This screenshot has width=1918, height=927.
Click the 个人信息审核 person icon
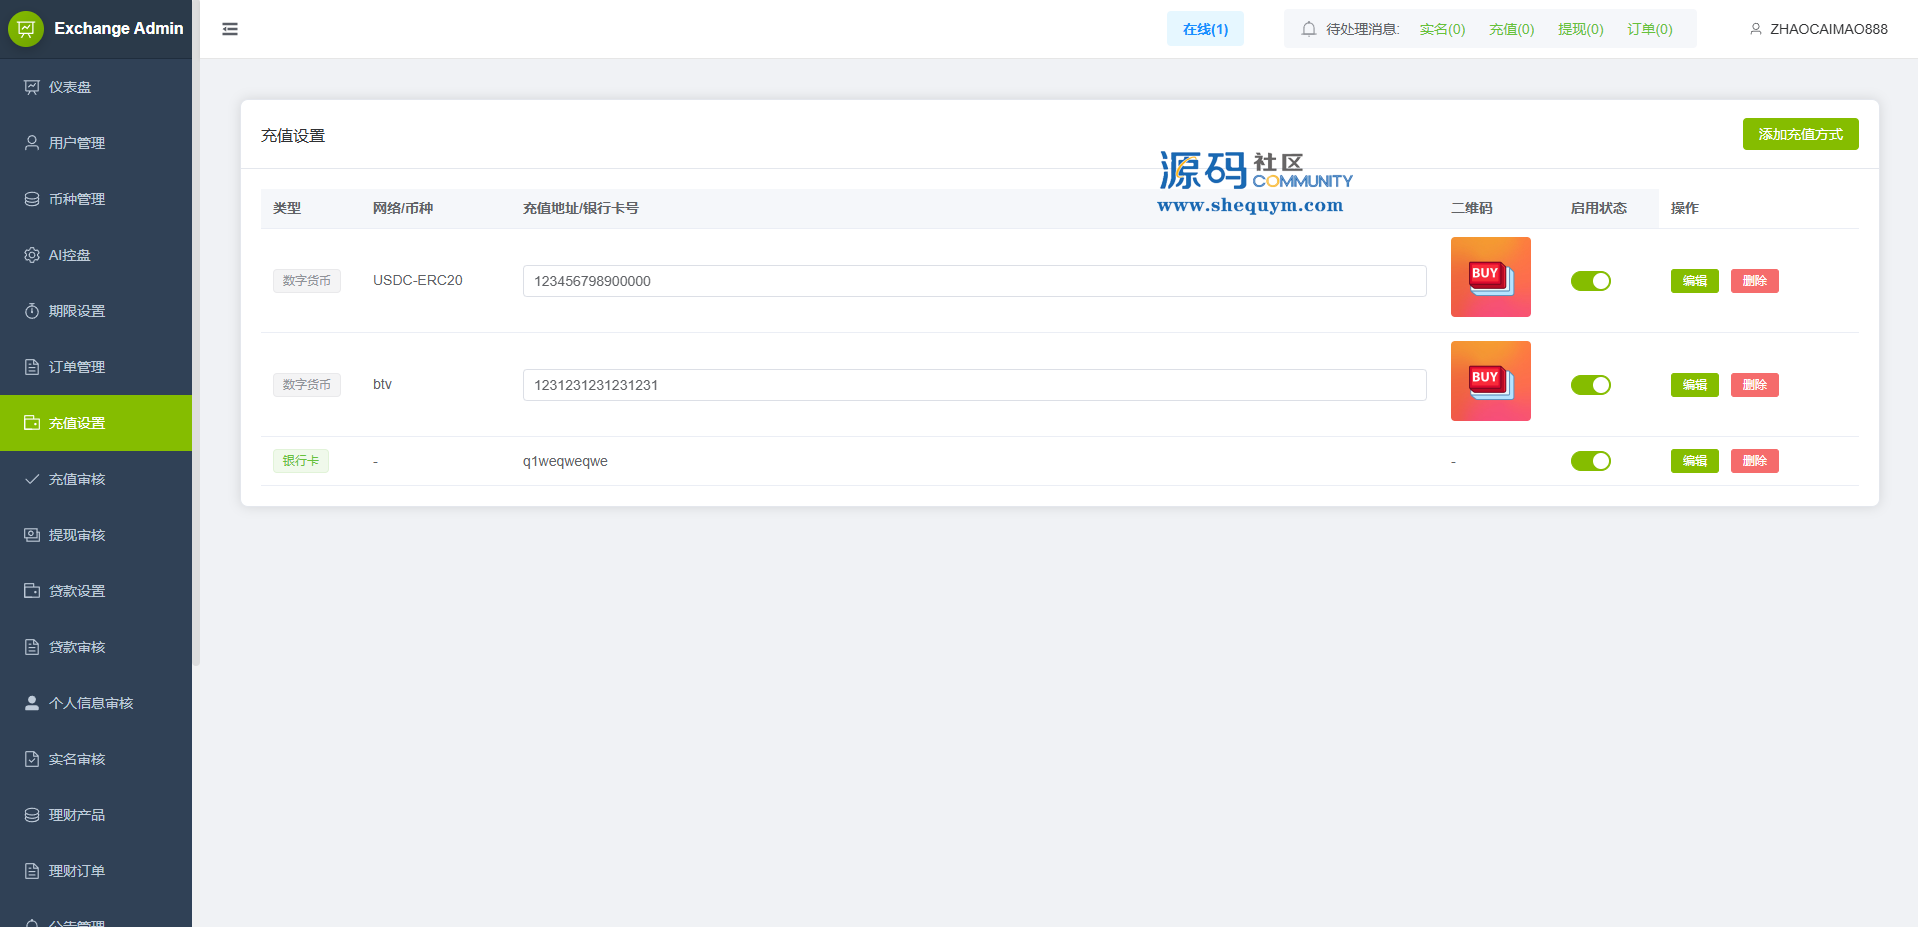pyautogui.click(x=32, y=703)
